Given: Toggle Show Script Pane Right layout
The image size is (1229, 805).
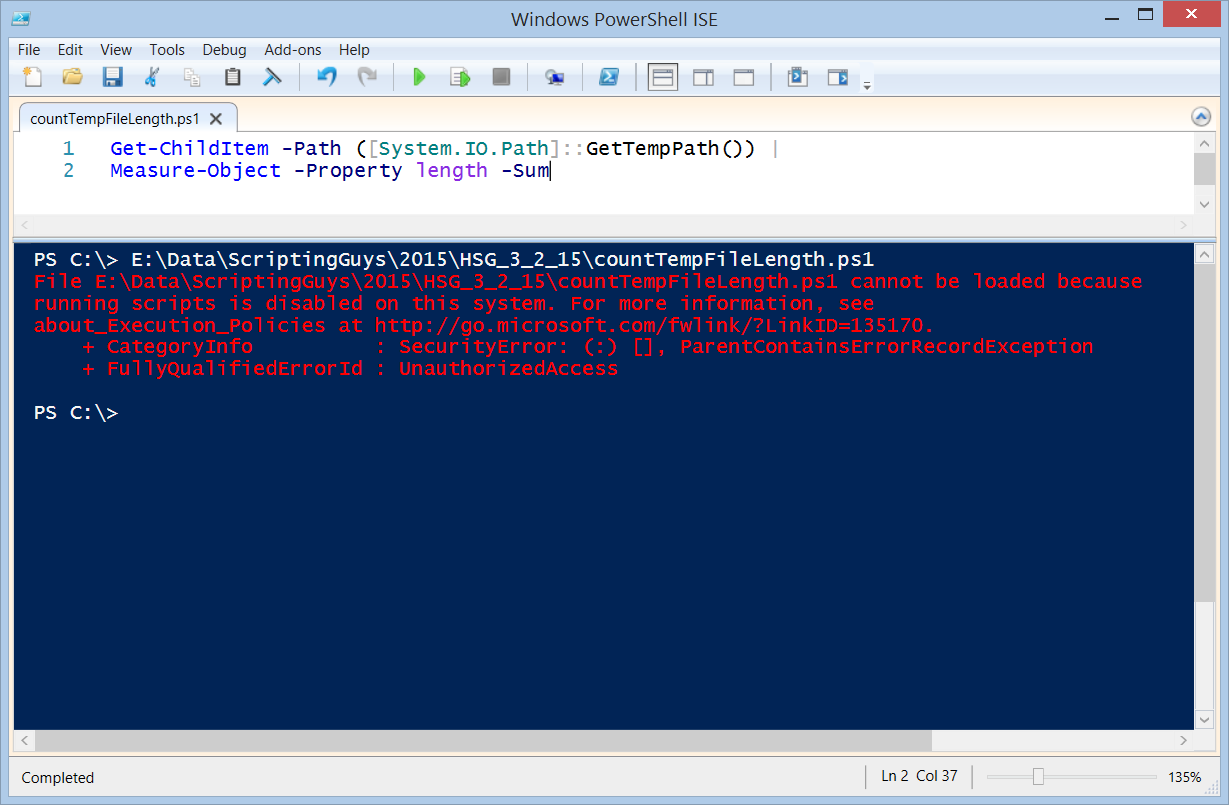Looking at the screenshot, I should tap(703, 76).
